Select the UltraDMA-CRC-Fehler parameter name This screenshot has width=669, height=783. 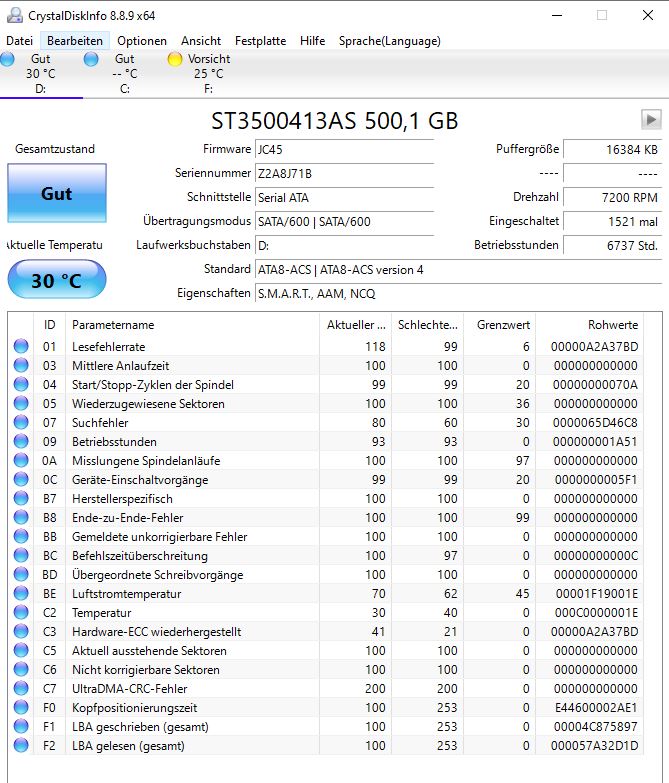[x=129, y=689]
